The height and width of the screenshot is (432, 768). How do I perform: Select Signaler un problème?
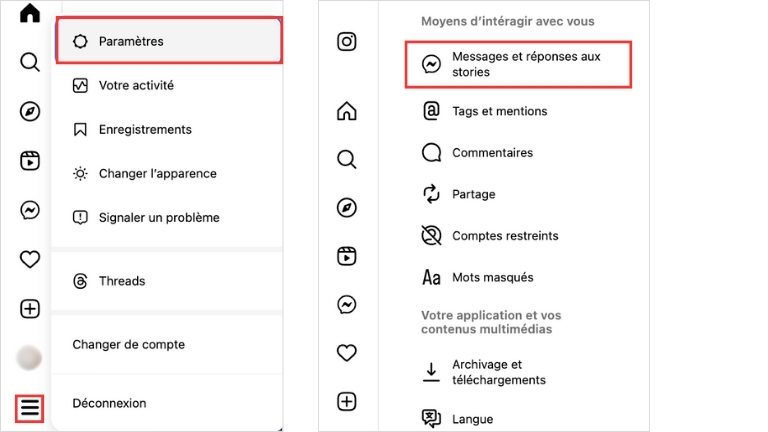click(x=159, y=217)
